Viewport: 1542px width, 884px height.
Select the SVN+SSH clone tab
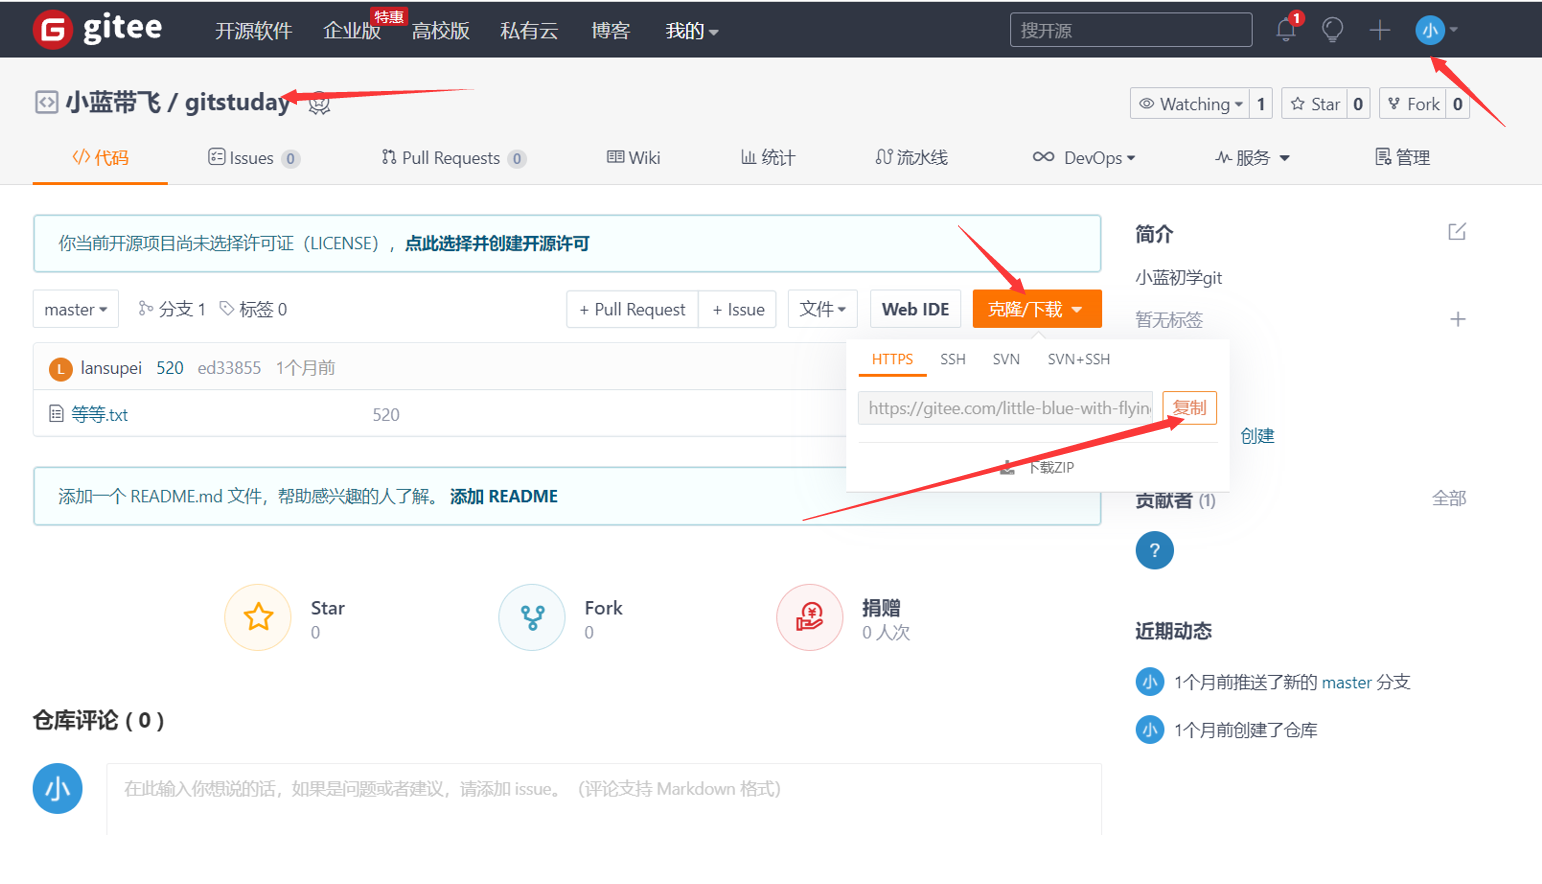point(1078,359)
